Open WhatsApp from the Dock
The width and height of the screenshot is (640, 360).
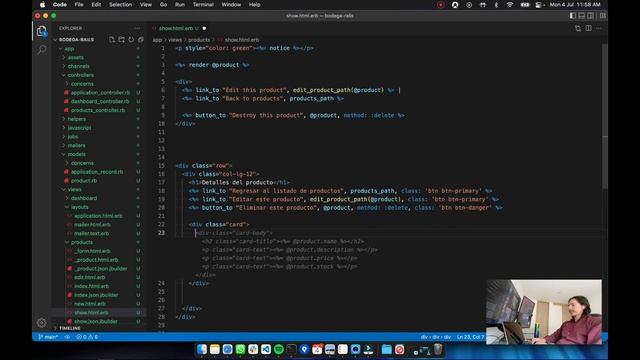[240, 349]
